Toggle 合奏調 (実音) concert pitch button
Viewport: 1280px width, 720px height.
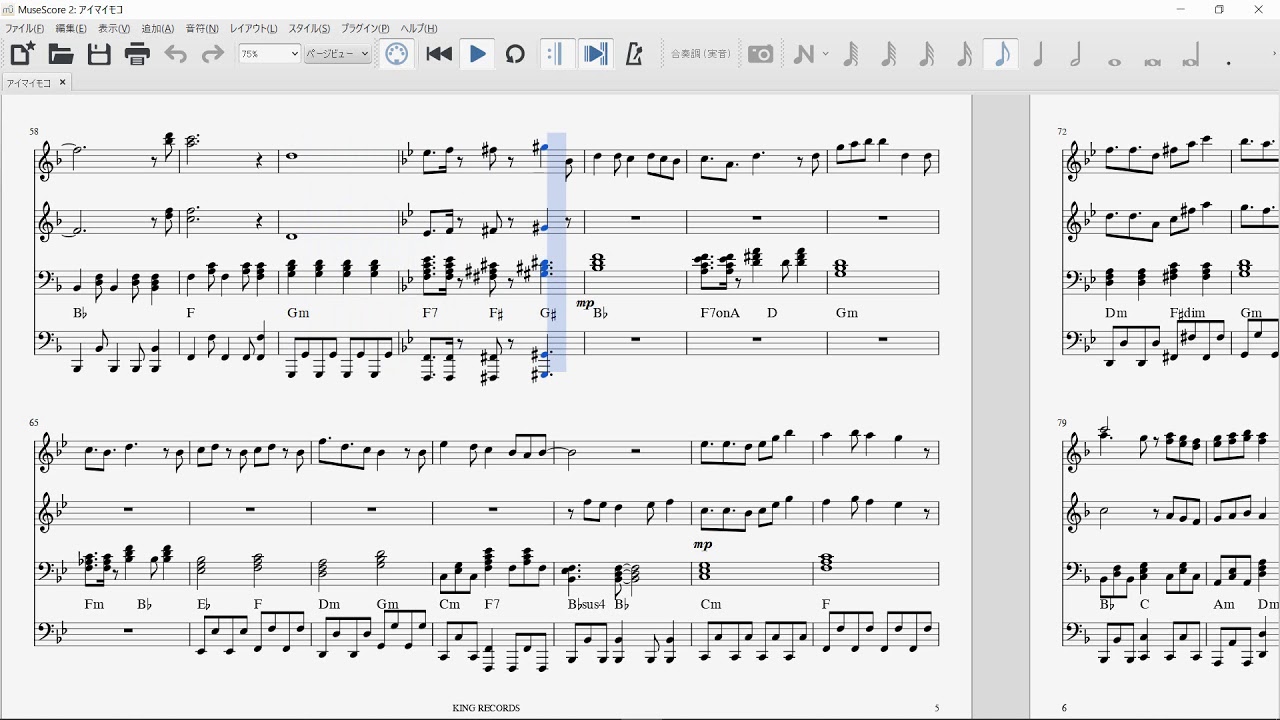click(700, 54)
